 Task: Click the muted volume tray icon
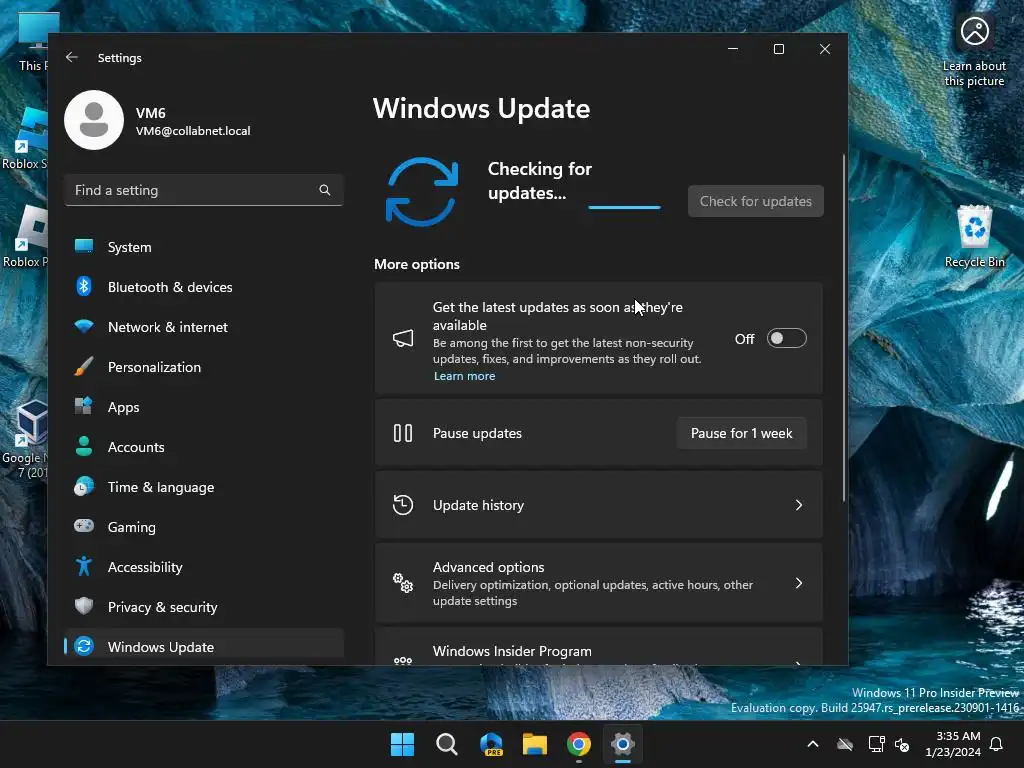(903, 744)
